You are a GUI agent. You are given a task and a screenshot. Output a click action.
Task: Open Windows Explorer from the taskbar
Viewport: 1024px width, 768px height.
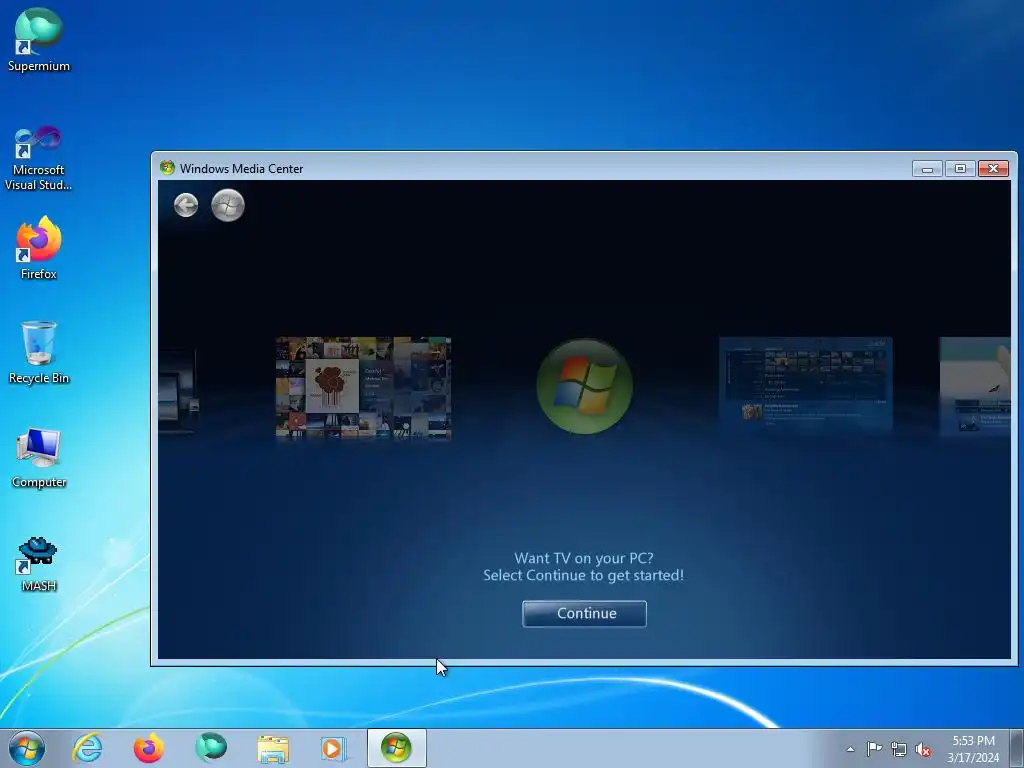point(273,748)
